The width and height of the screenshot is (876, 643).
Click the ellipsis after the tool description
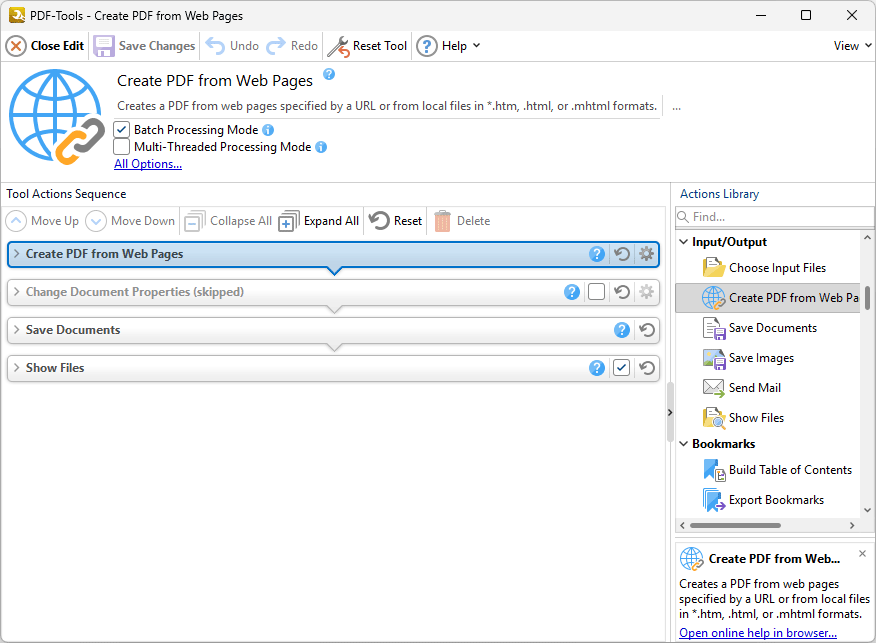[x=677, y=107]
